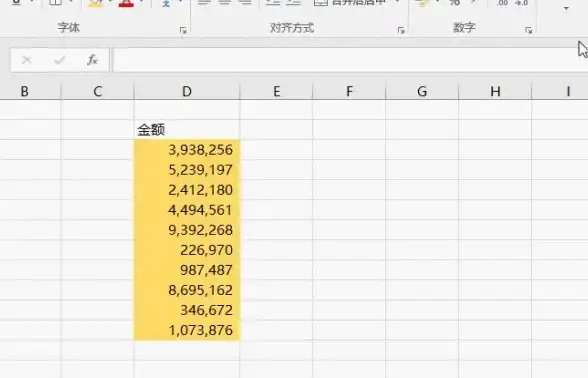Select column H header
Viewport: 588px width, 378px height.
click(495, 91)
